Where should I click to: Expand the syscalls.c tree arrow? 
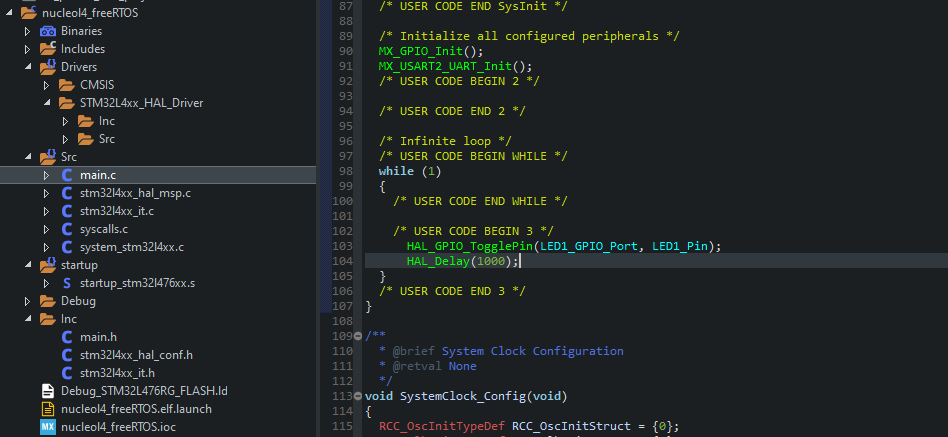tap(46, 229)
